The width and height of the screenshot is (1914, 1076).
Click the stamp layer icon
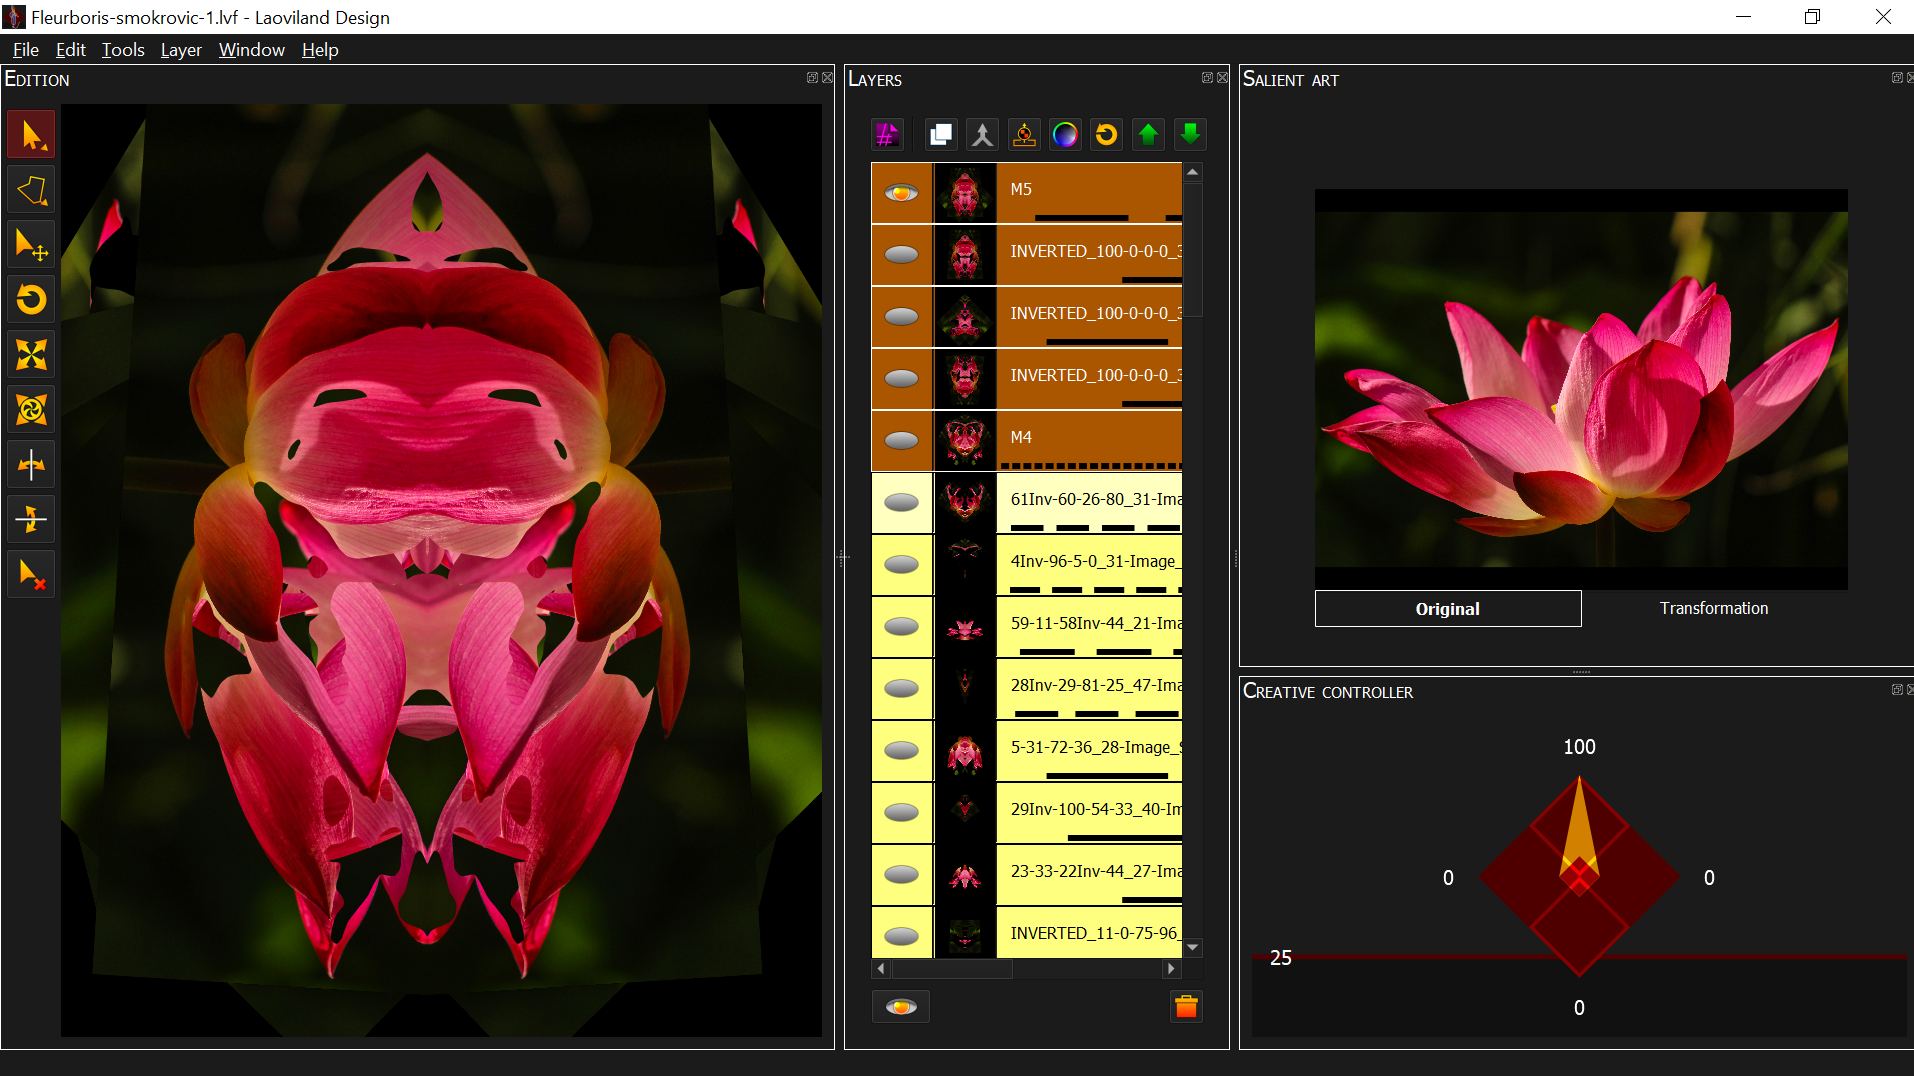point(1024,134)
